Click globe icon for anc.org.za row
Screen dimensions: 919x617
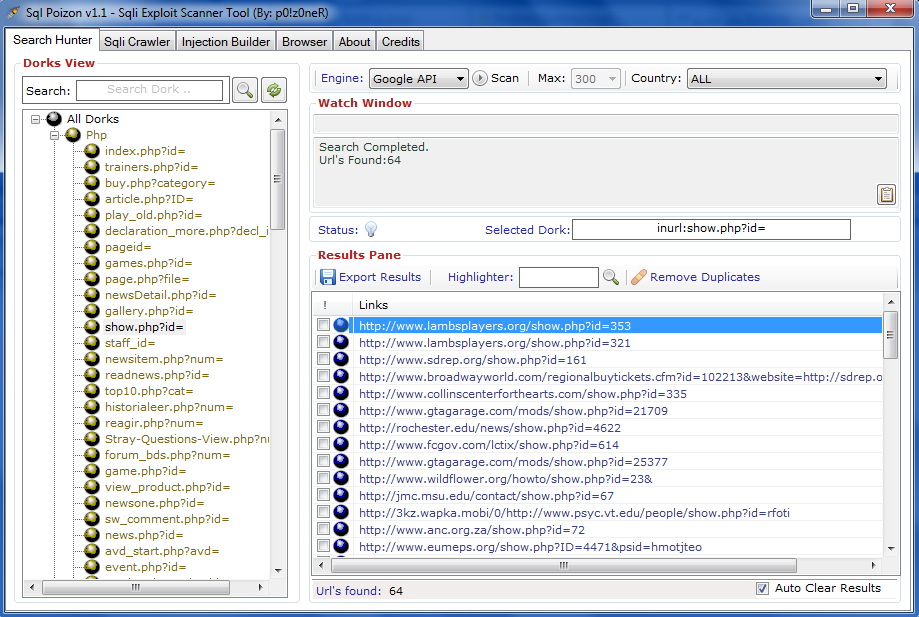[x=341, y=529]
